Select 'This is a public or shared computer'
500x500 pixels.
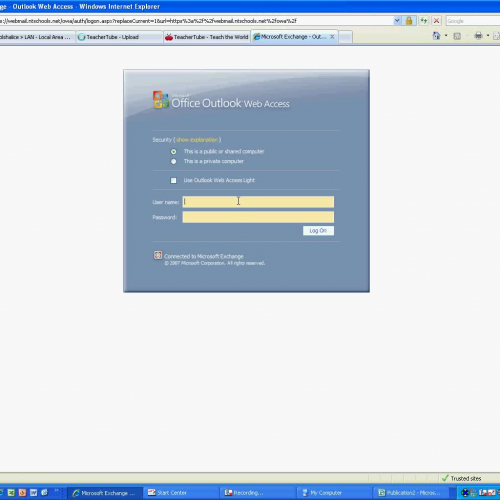tap(174, 152)
